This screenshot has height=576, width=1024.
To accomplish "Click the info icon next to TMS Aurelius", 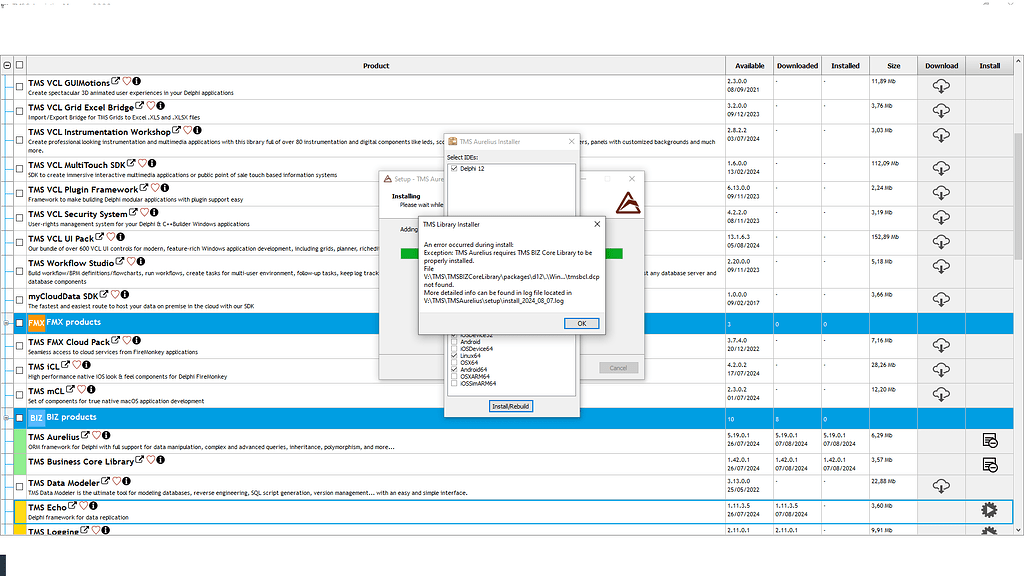I will click(x=106, y=436).
